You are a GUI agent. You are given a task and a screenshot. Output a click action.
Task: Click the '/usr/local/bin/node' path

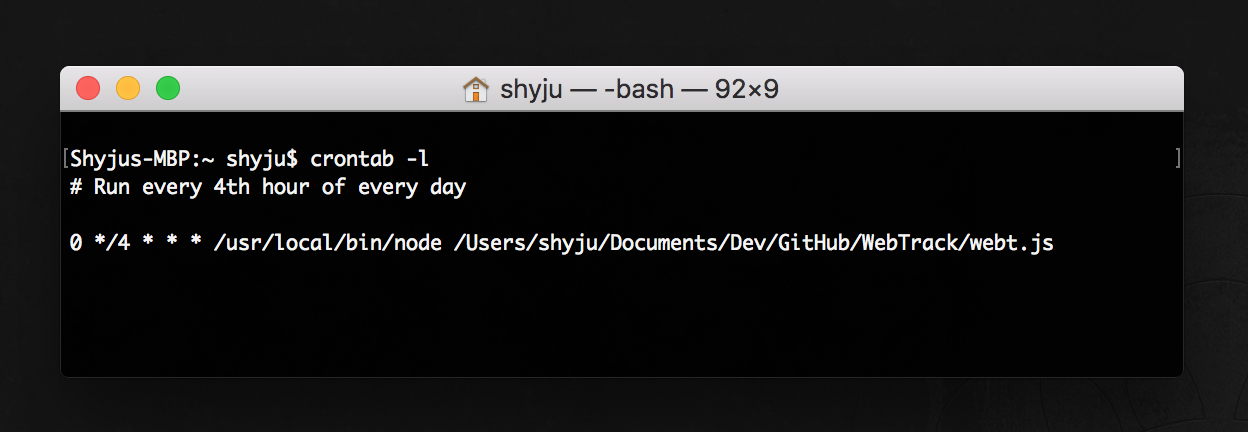327,244
